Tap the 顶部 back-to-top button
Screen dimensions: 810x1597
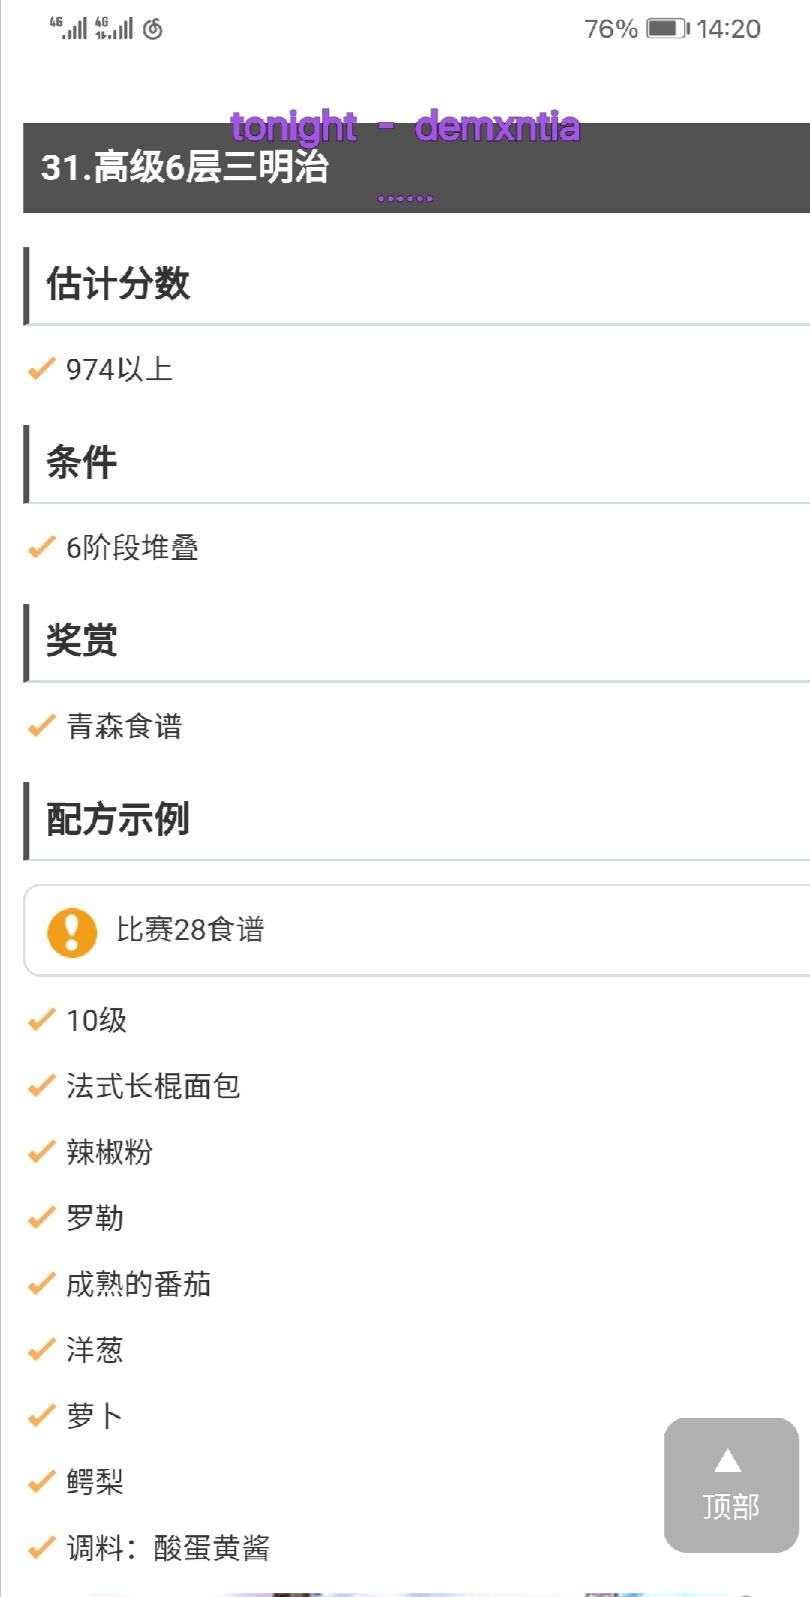tap(731, 1484)
